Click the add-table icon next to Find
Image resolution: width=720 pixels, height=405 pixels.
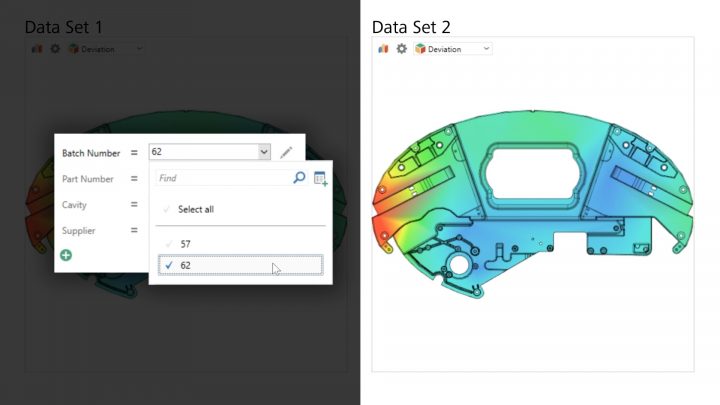(320, 178)
